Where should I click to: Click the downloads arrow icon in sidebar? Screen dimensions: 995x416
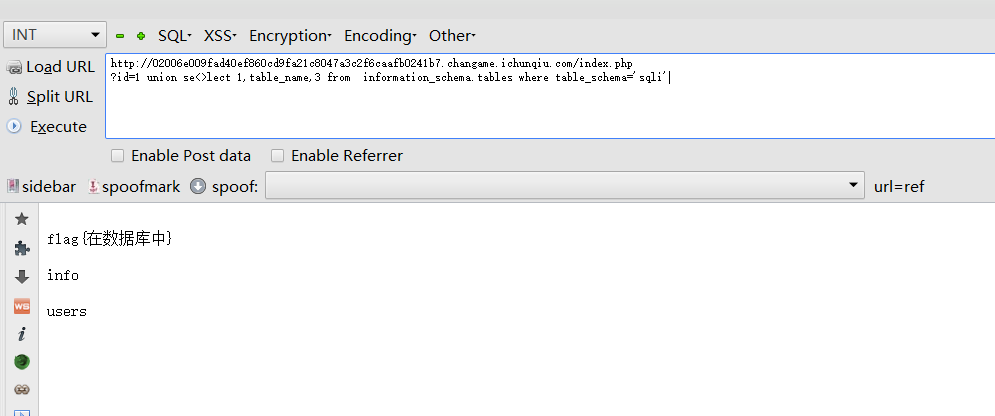tap(22, 277)
